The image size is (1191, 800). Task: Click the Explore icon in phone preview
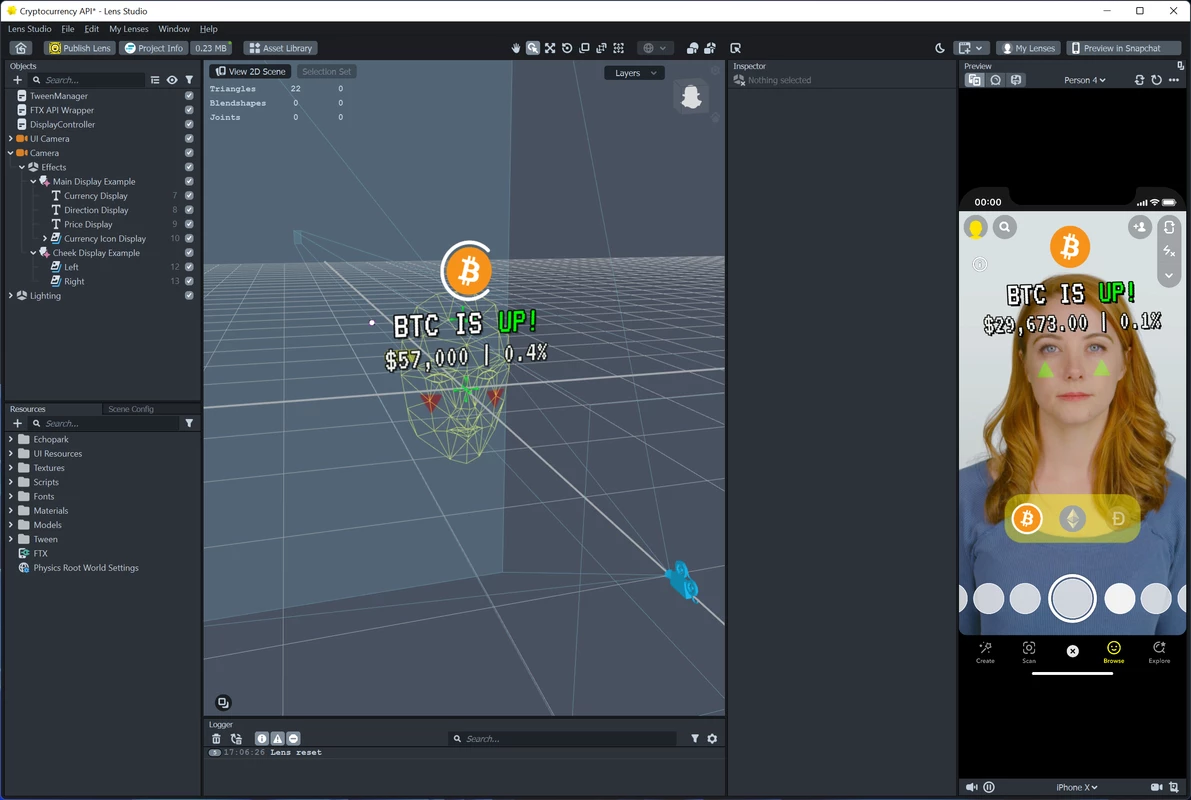[1159, 652]
